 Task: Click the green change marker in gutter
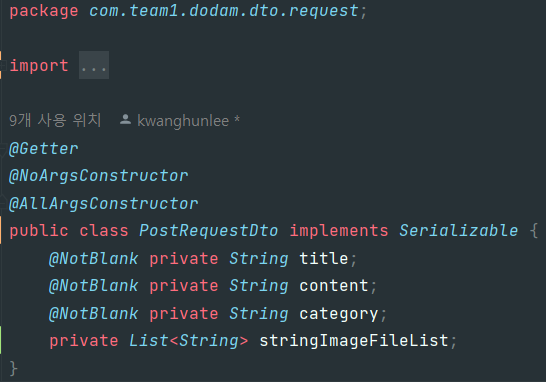click(x=1, y=340)
